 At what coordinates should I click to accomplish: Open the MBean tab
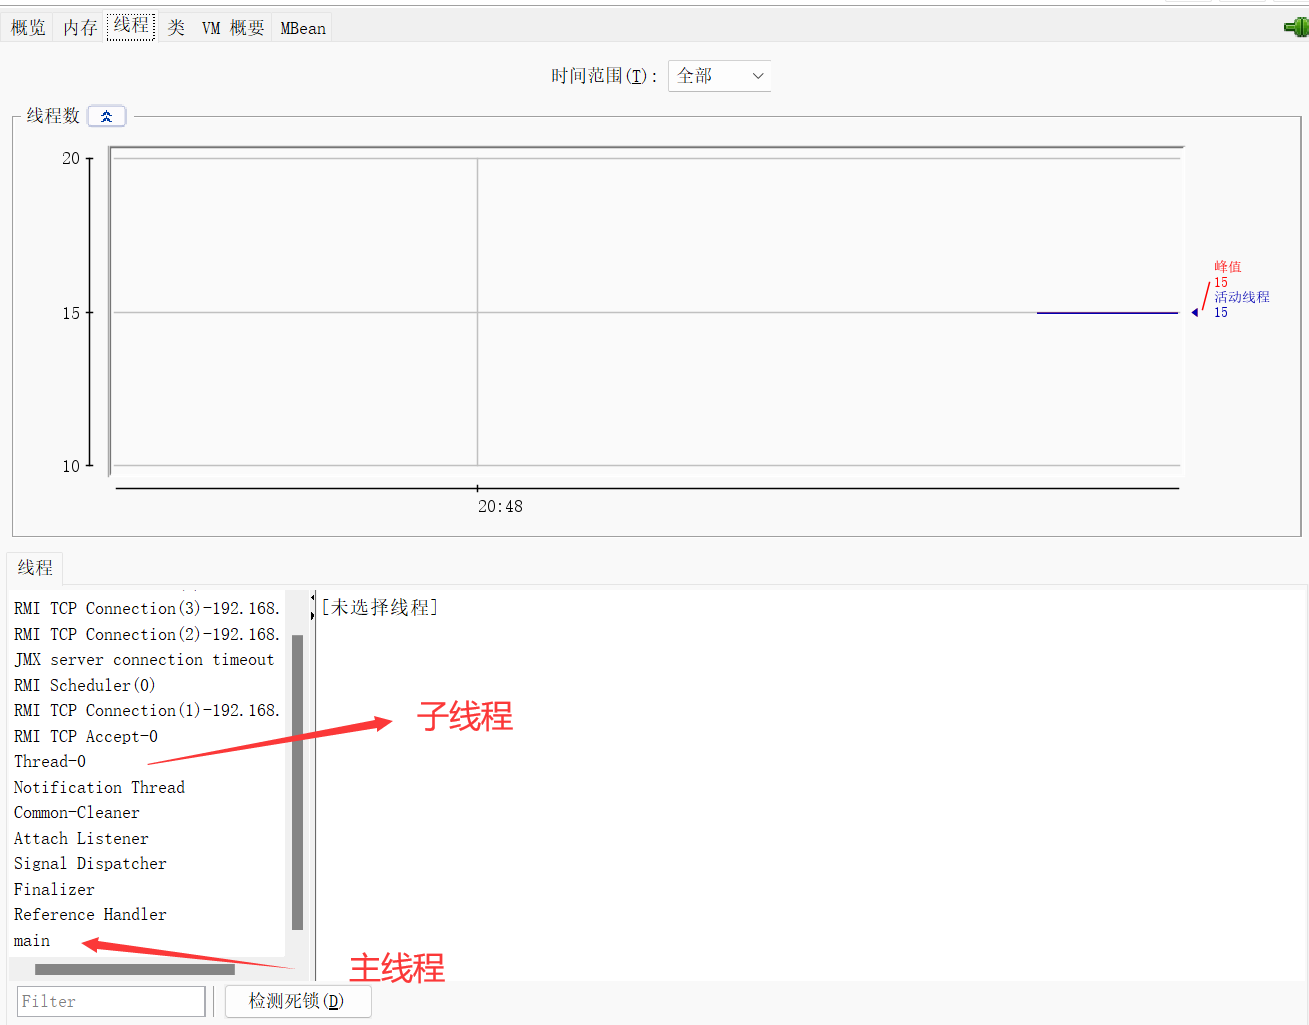[x=303, y=28]
